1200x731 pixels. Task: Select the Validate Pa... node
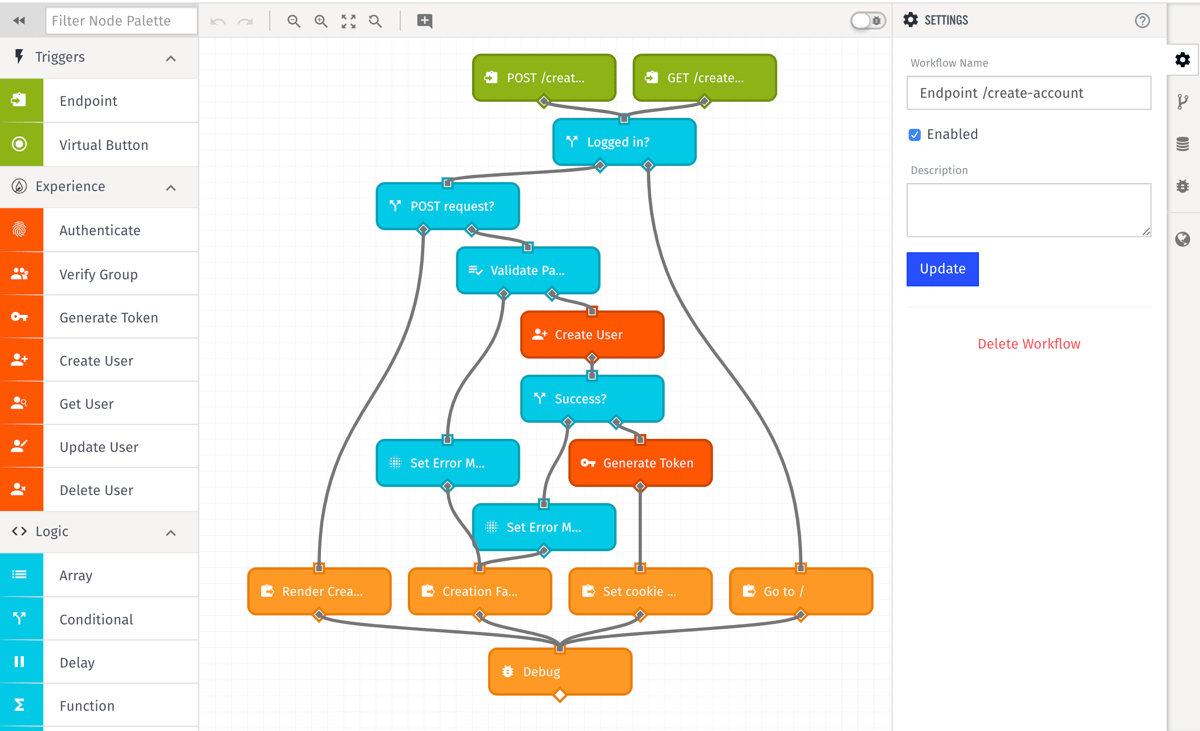point(528,270)
